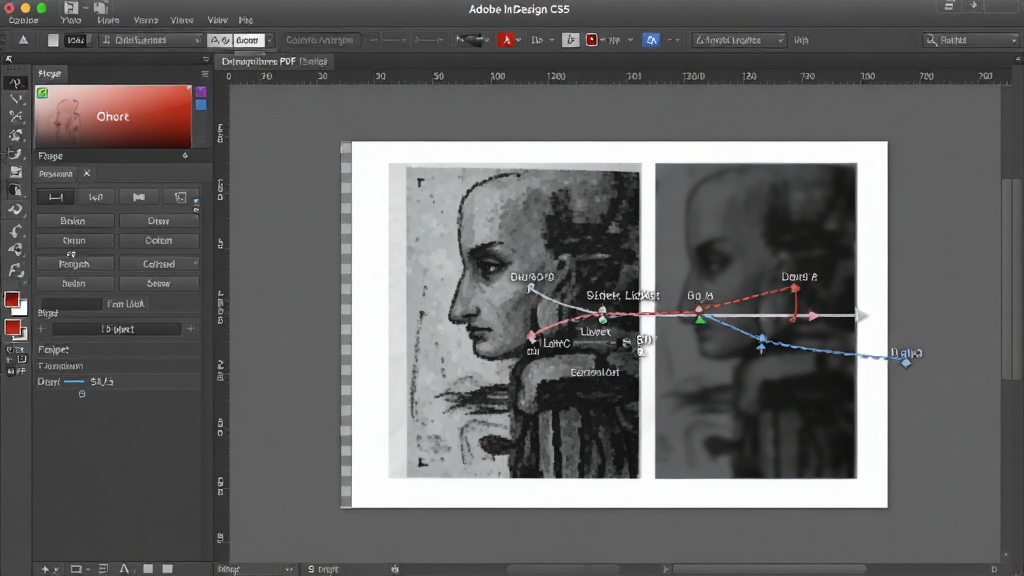The height and width of the screenshot is (576, 1024).
Task: Choose the stacked-lines frame tool in the toolbox
Action: pyautogui.click(x=16, y=172)
